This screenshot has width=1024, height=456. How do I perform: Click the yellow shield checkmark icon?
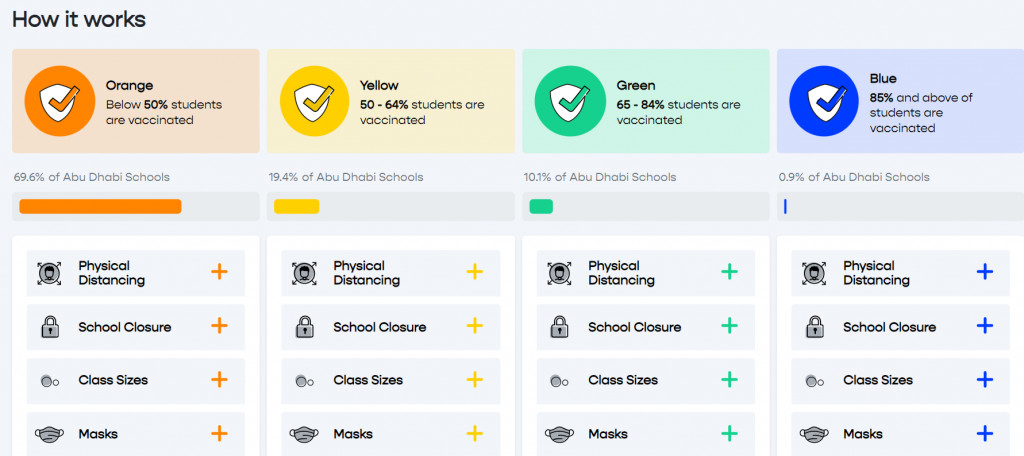(314, 101)
